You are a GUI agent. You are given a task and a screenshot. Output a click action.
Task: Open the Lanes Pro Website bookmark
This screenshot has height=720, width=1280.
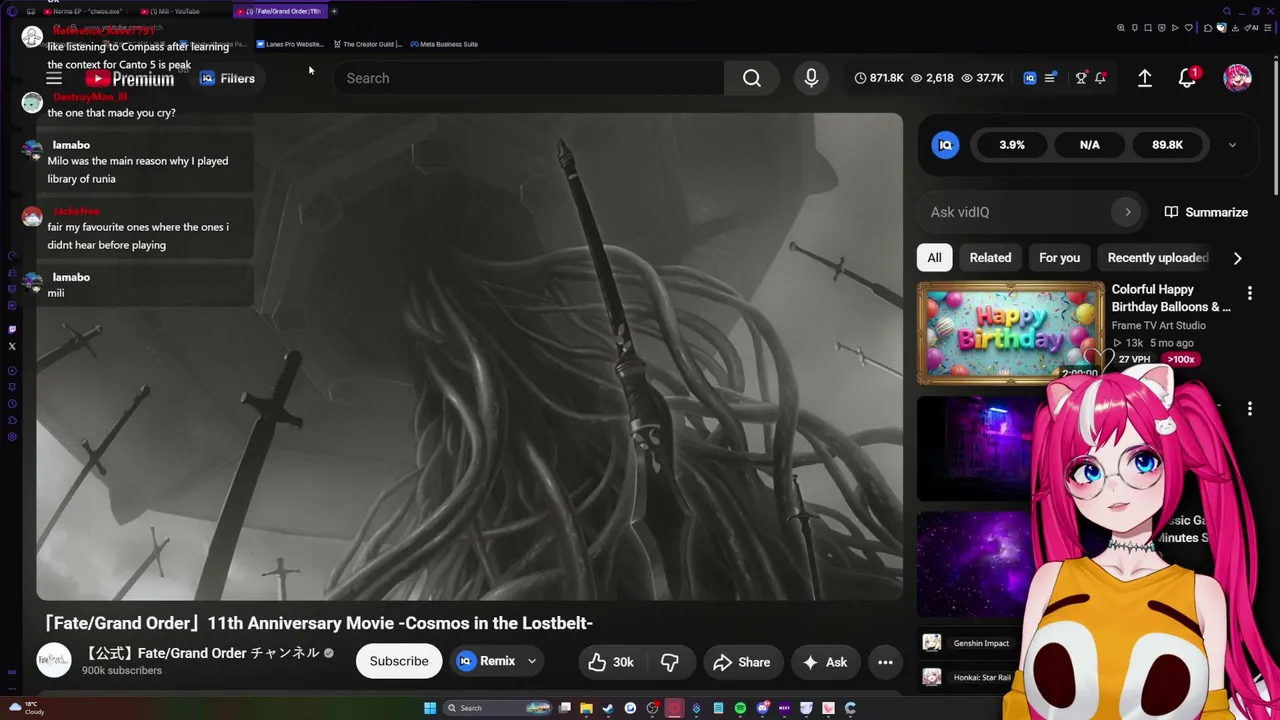click(x=290, y=44)
